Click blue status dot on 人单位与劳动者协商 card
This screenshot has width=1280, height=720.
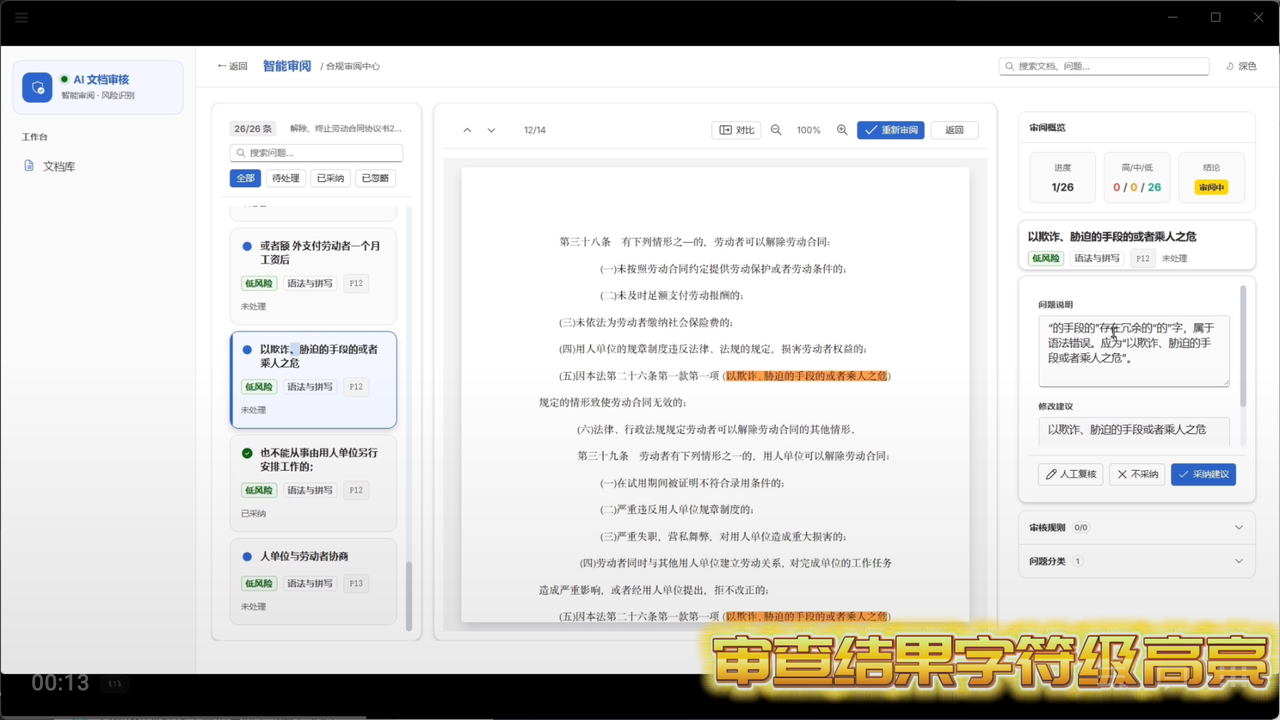[x=247, y=556]
